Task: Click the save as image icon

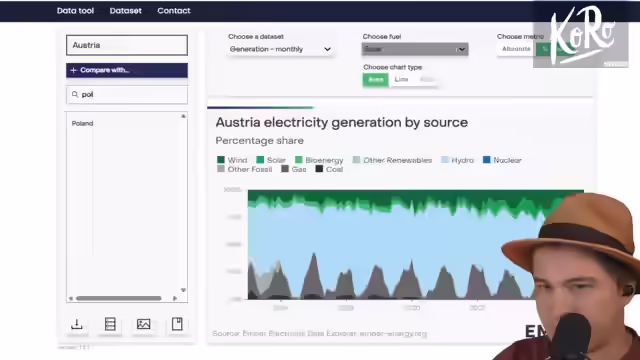Action: click(143, 324)
